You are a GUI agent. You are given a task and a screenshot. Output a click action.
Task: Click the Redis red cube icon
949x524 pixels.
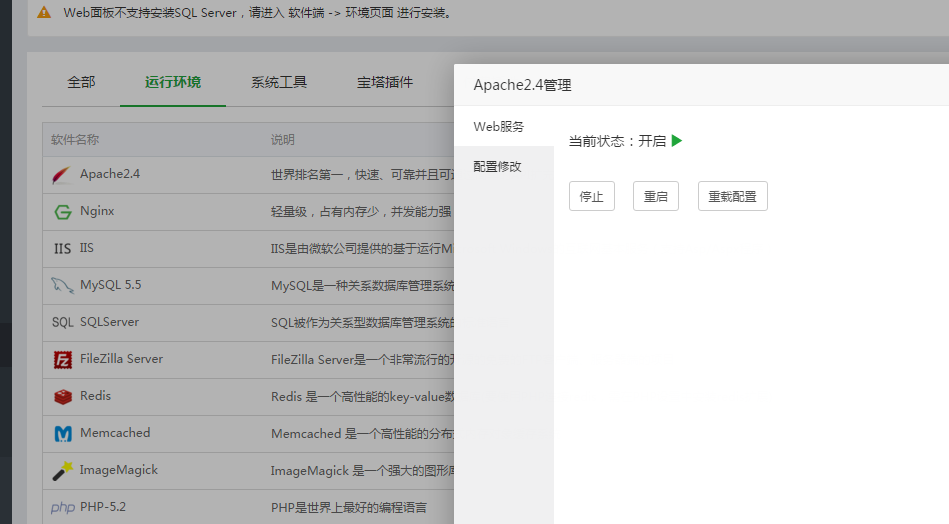(x=62, y=396)
